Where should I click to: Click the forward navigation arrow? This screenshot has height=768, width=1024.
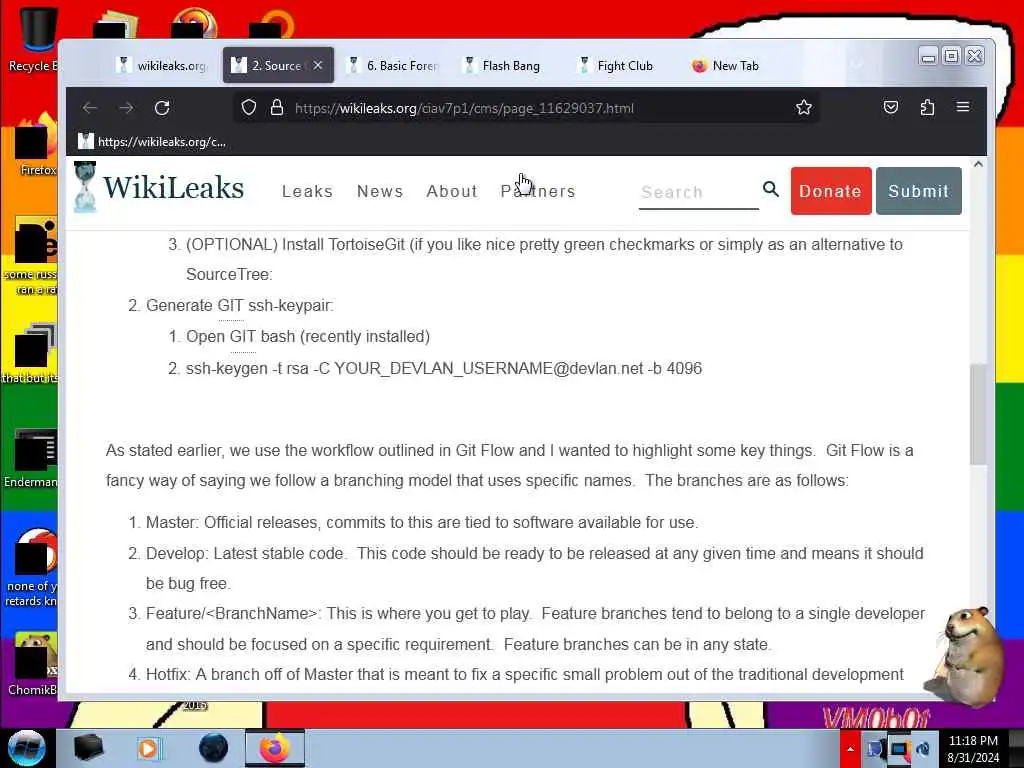click(x=126, y=108)
